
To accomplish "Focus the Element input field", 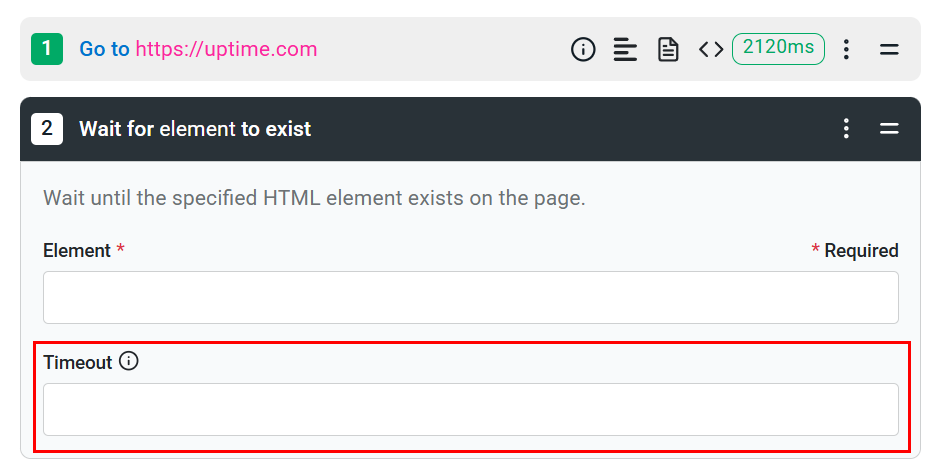I will click(470, 298).
